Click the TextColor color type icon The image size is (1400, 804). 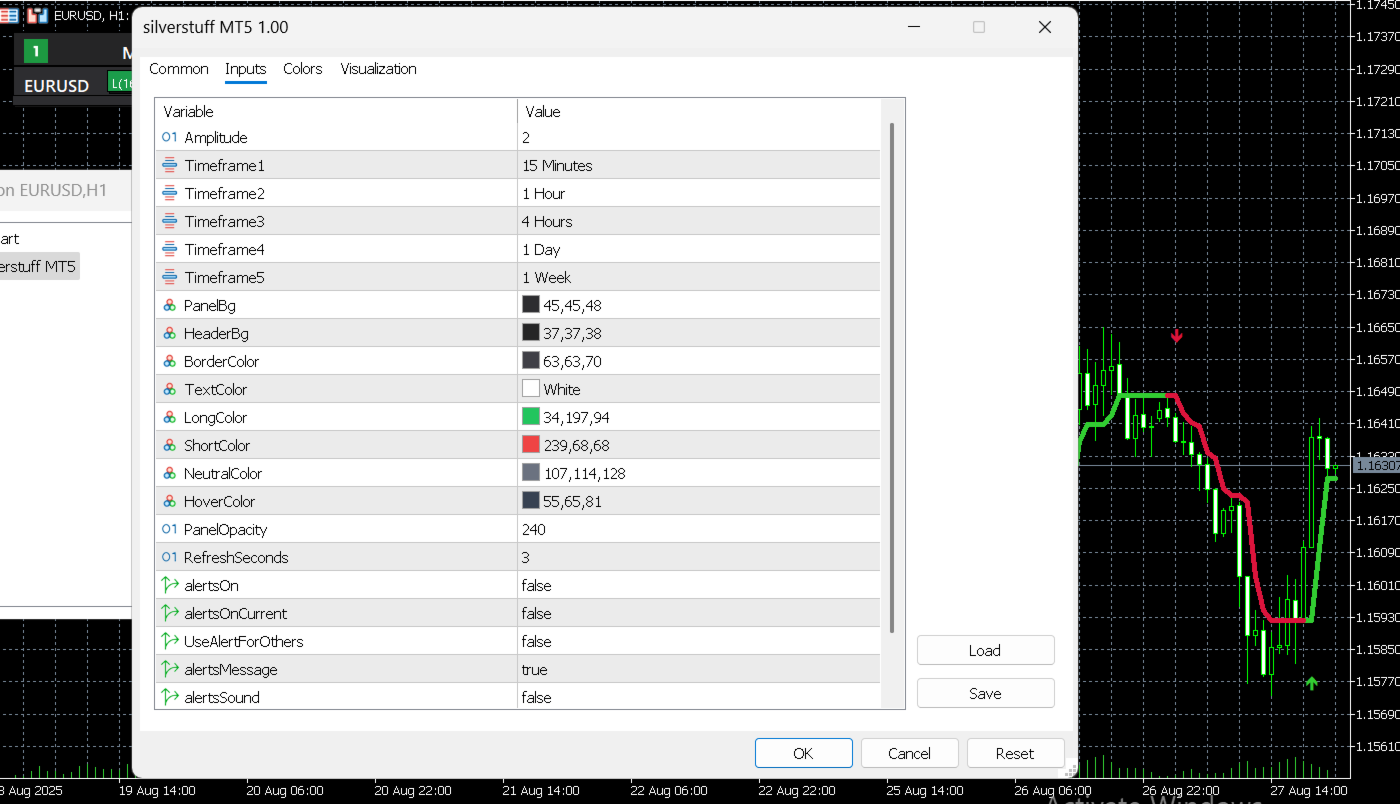click(169, 389)
